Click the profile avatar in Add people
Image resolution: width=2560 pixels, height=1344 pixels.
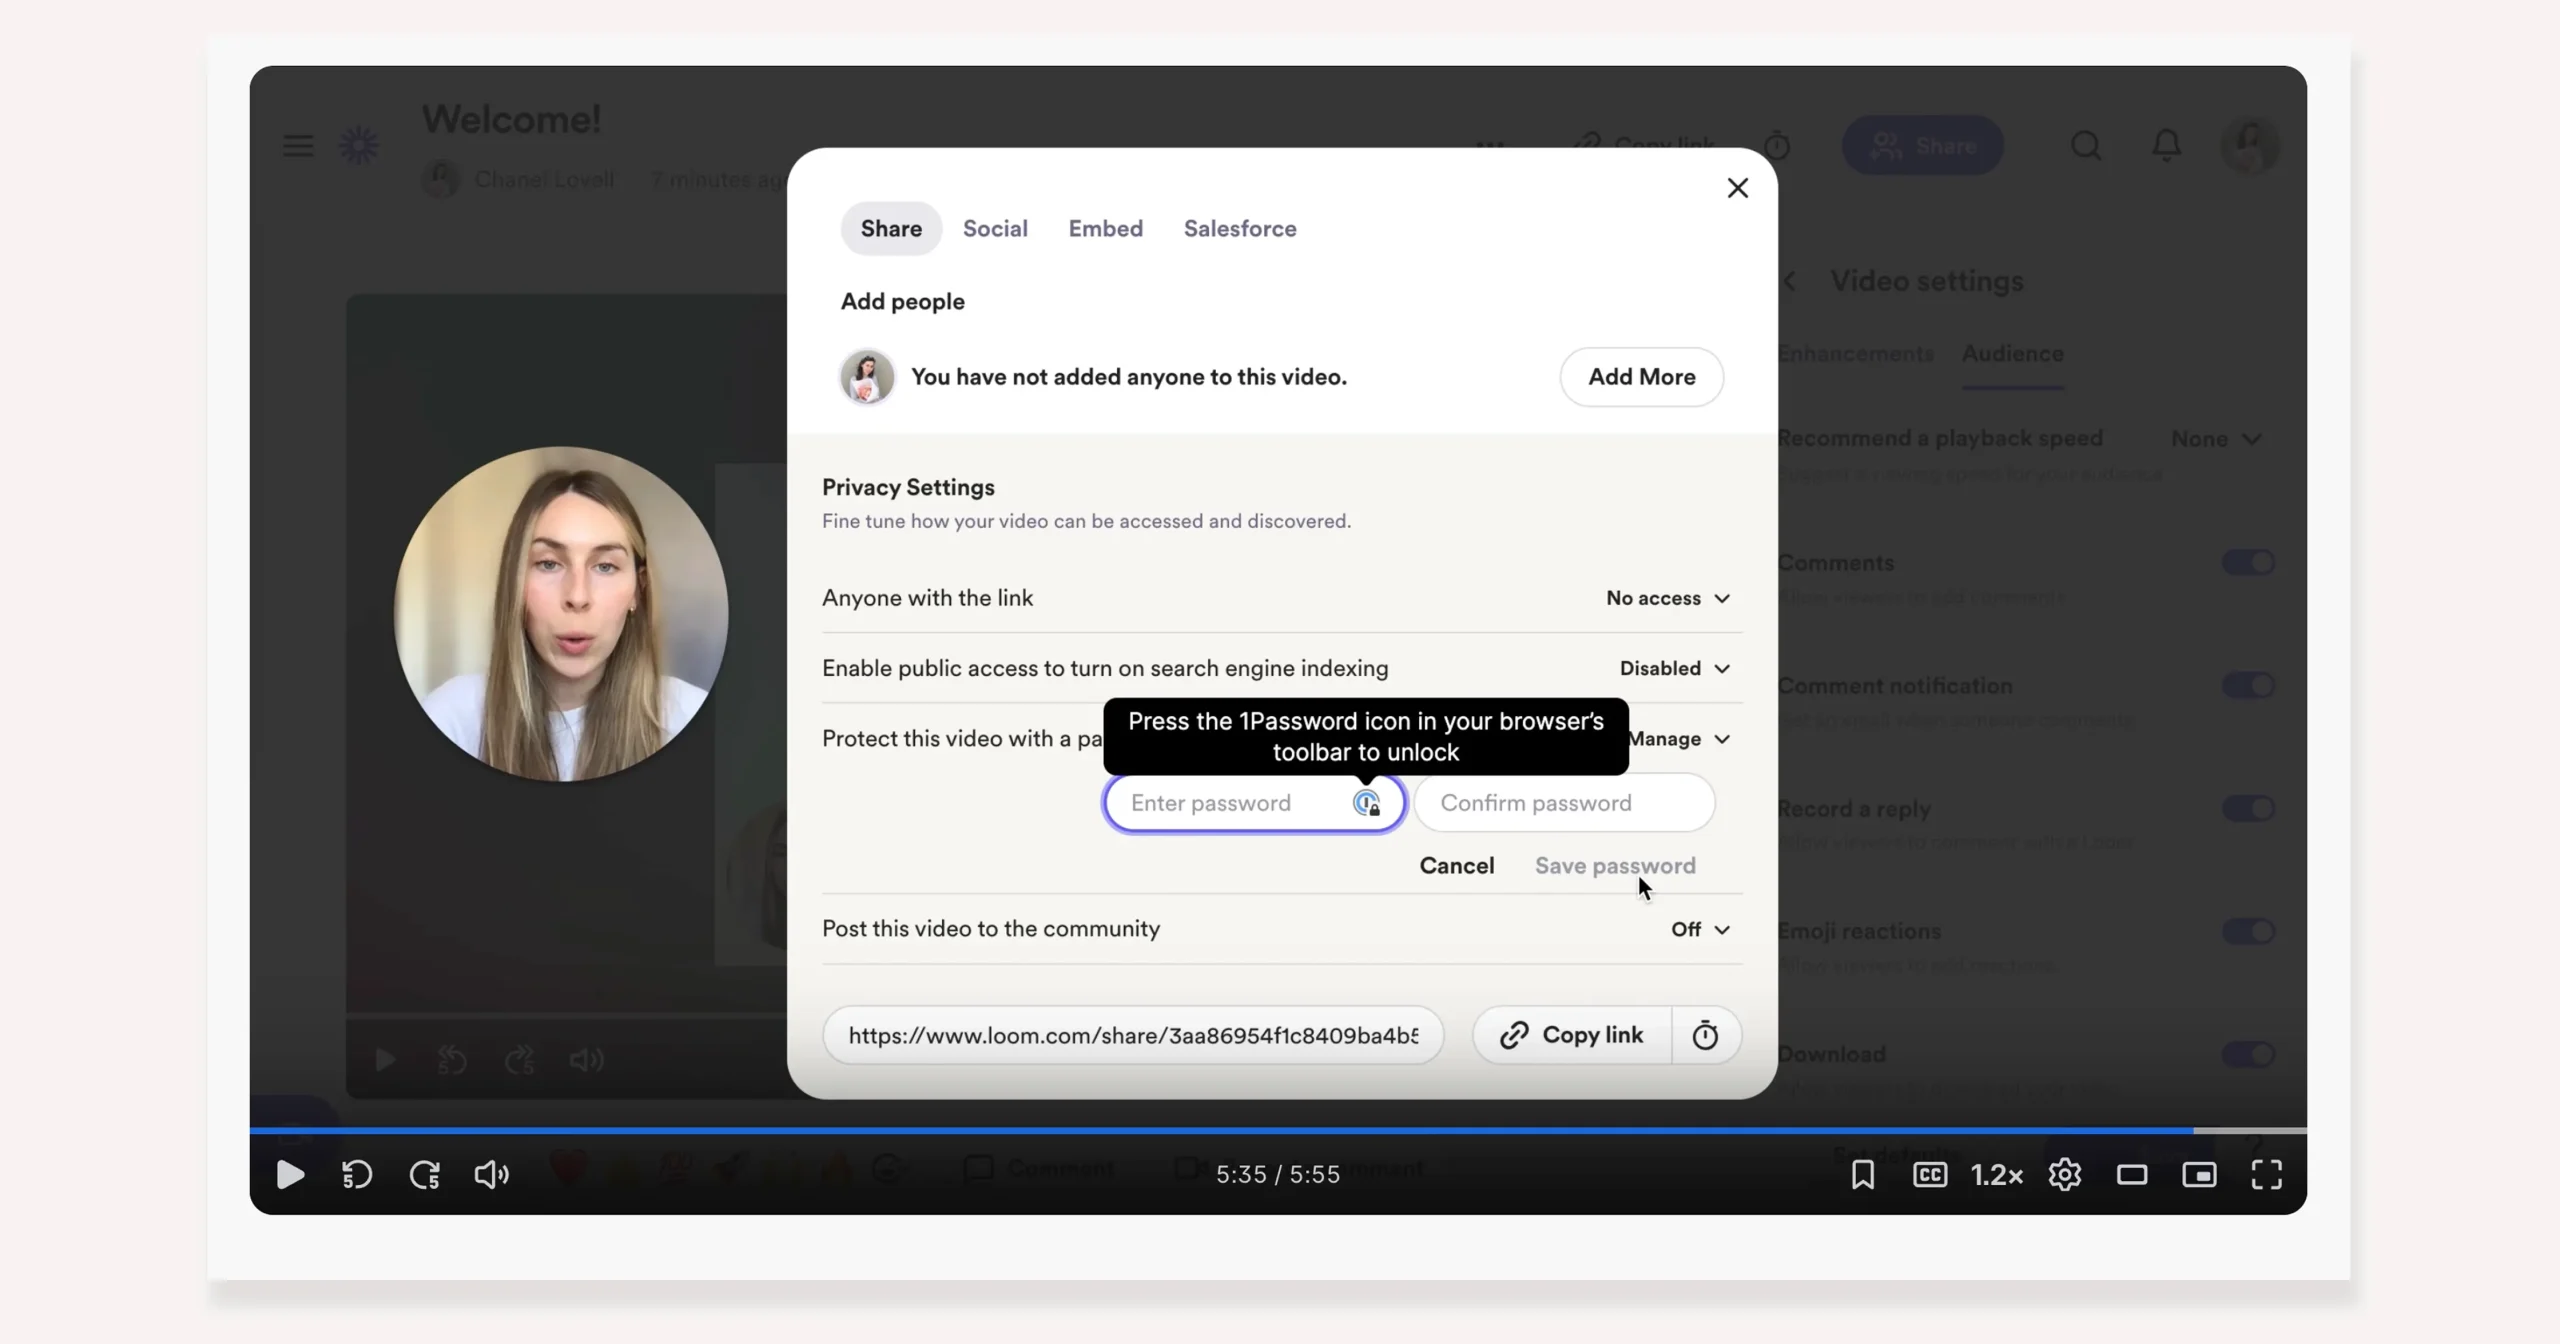(x=867, y=377)
